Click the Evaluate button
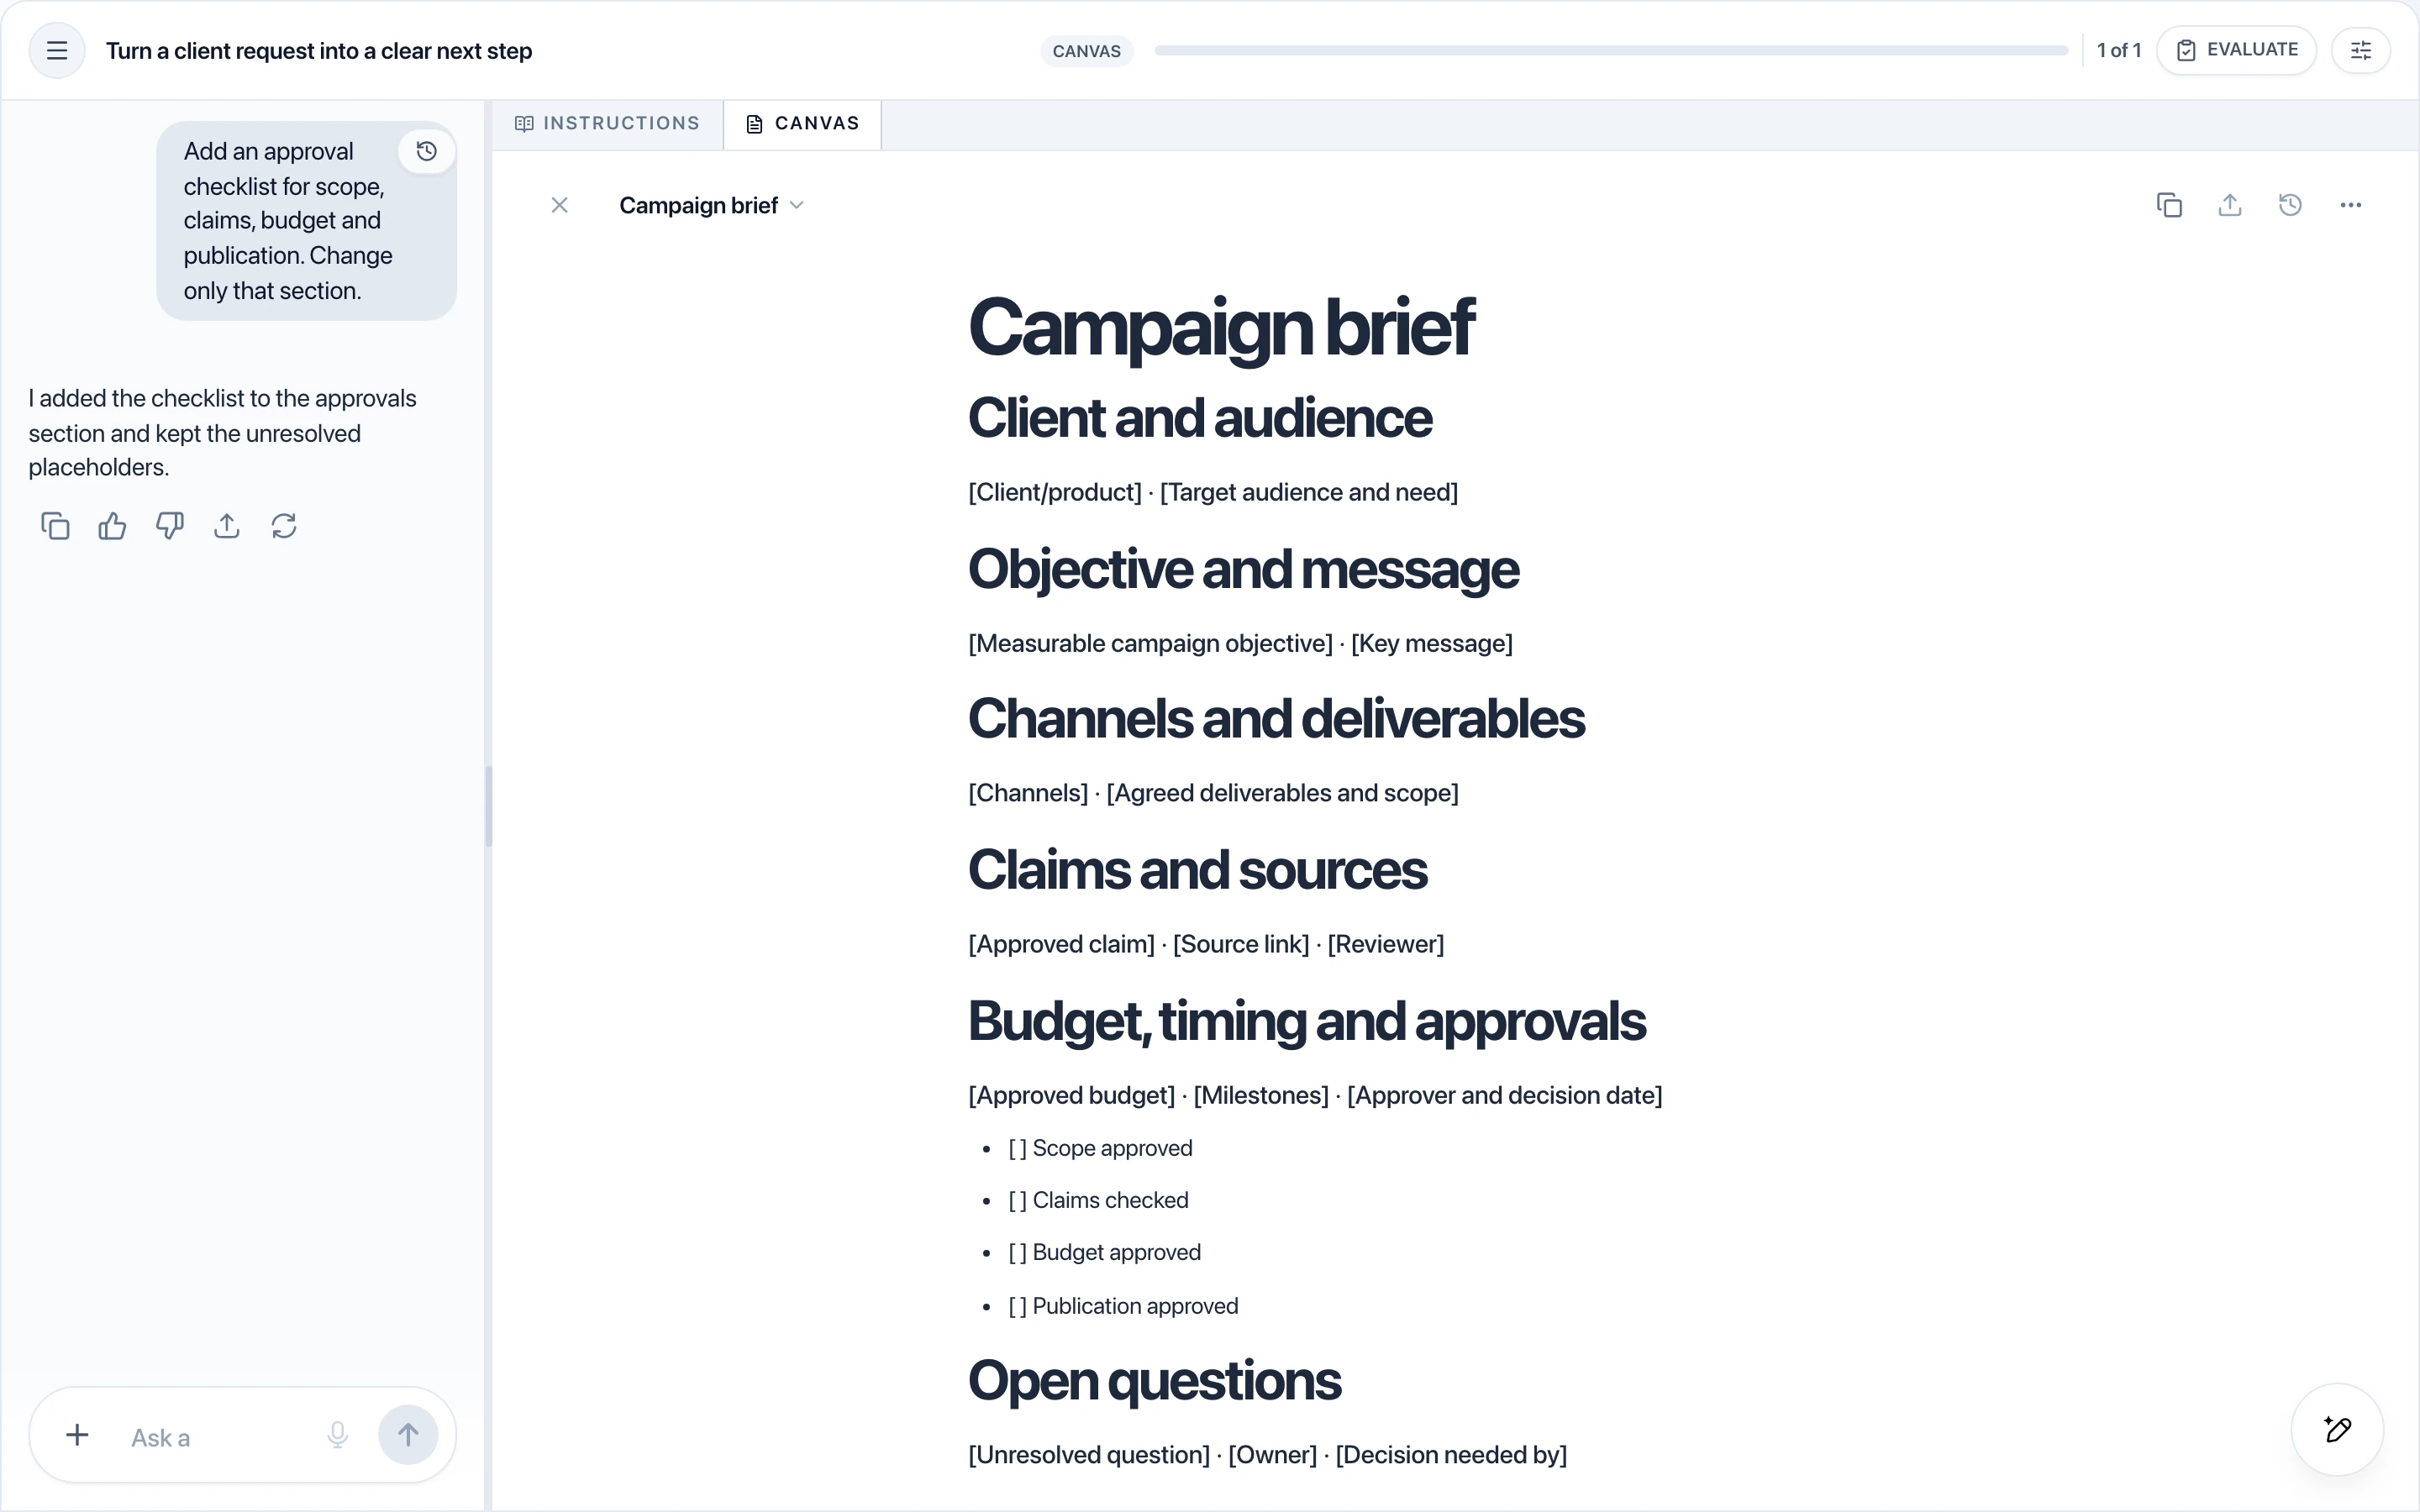 tap(2237, 50)
